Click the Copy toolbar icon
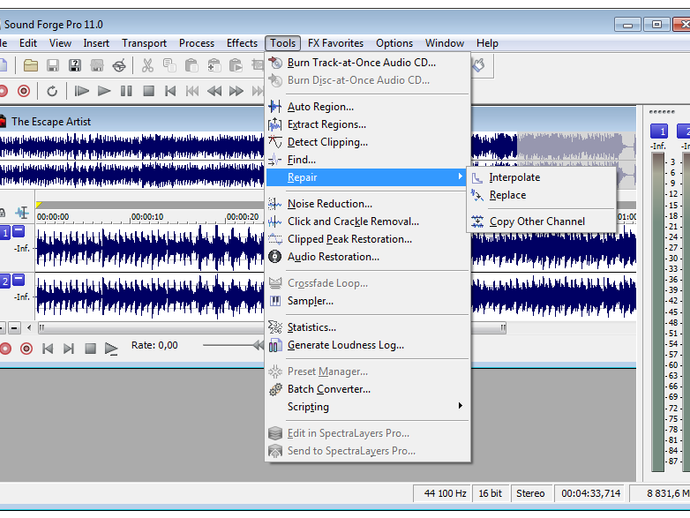690x518 pixels. tap(169, 66)
